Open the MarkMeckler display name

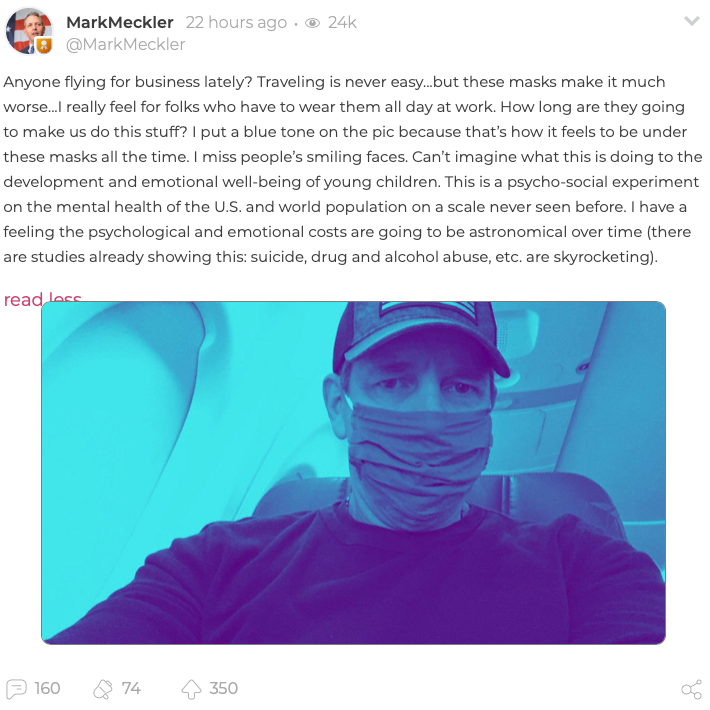[120, 22]
